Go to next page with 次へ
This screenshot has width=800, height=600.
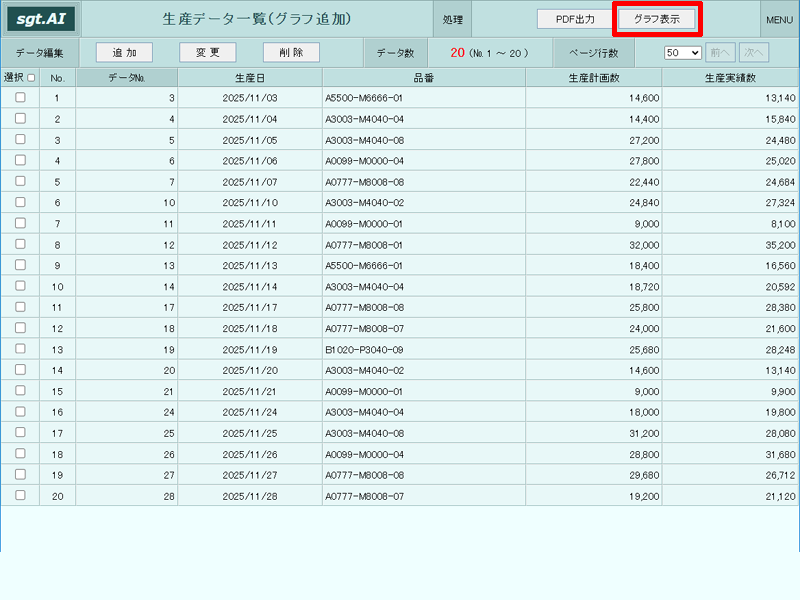pyautogui.click(x=754, y=53)
